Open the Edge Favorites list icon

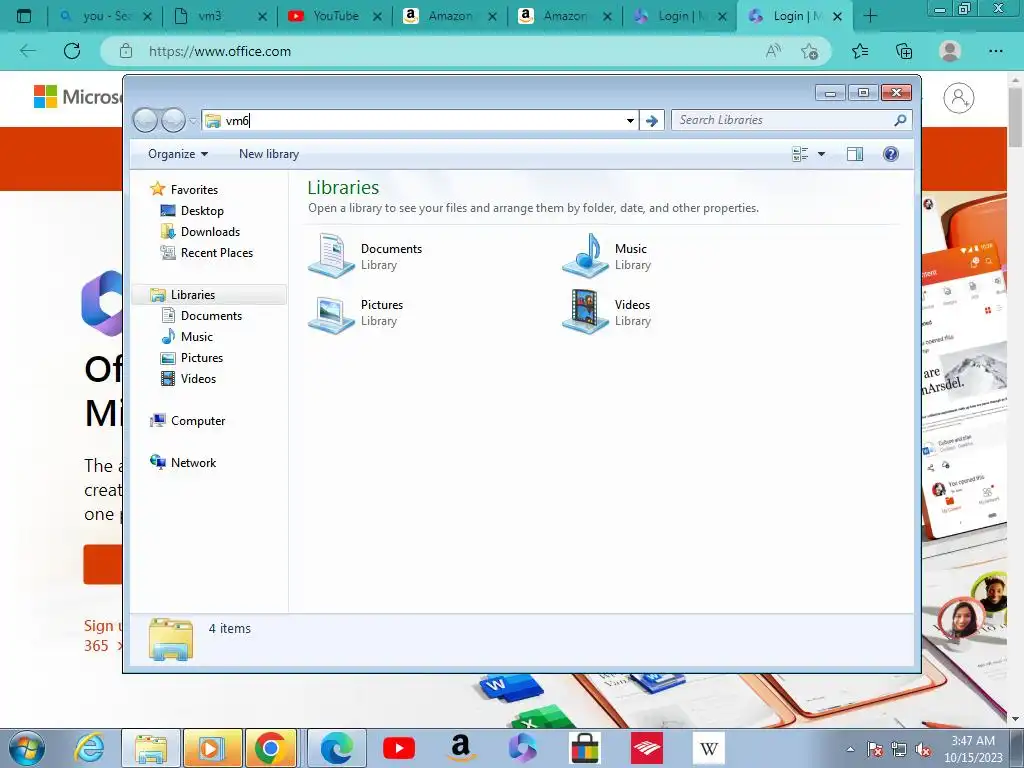860,51
